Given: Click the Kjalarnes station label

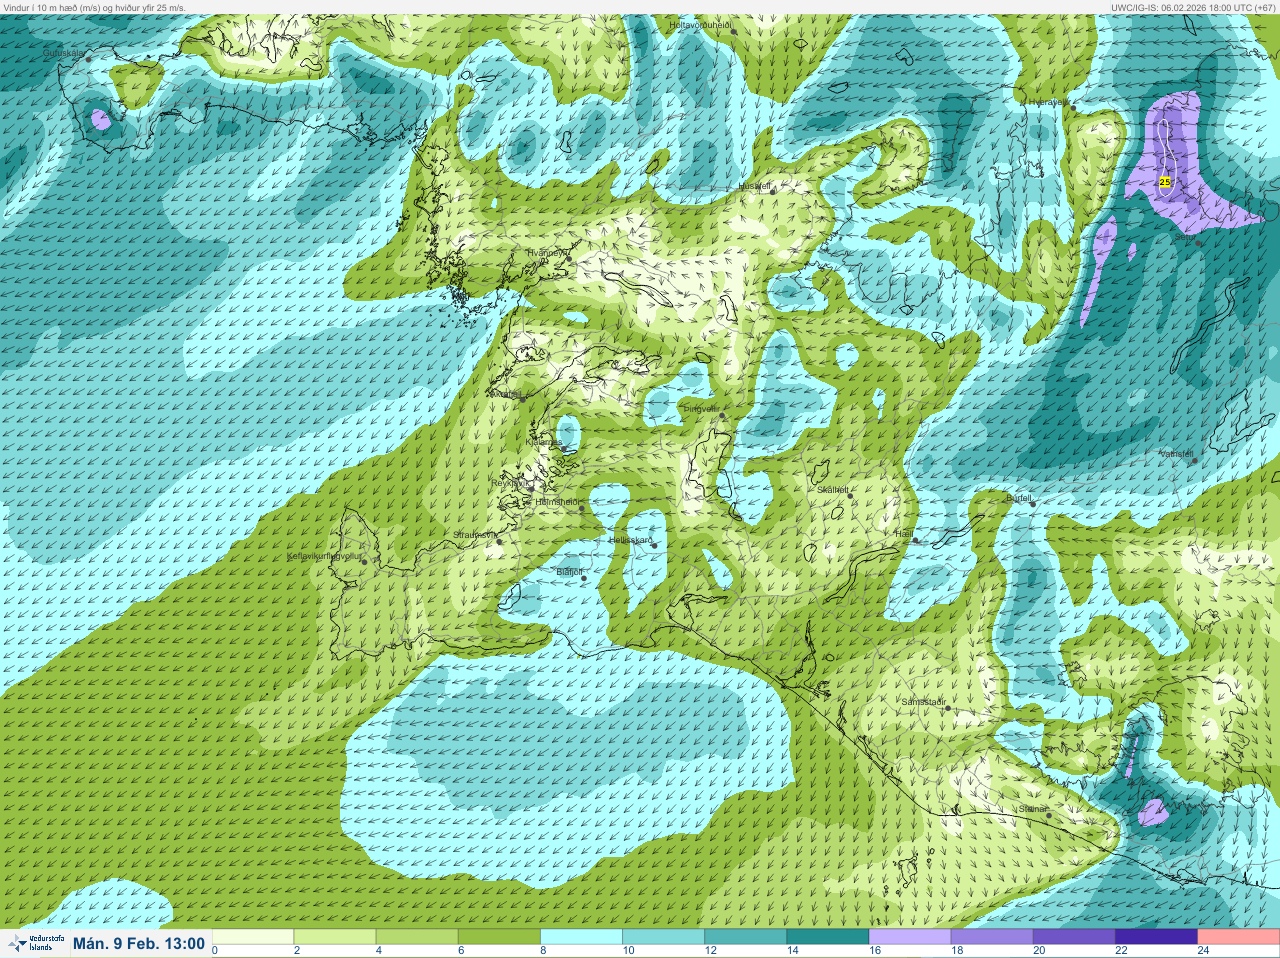Looking at the screenshot, I should tap(544, 441).
